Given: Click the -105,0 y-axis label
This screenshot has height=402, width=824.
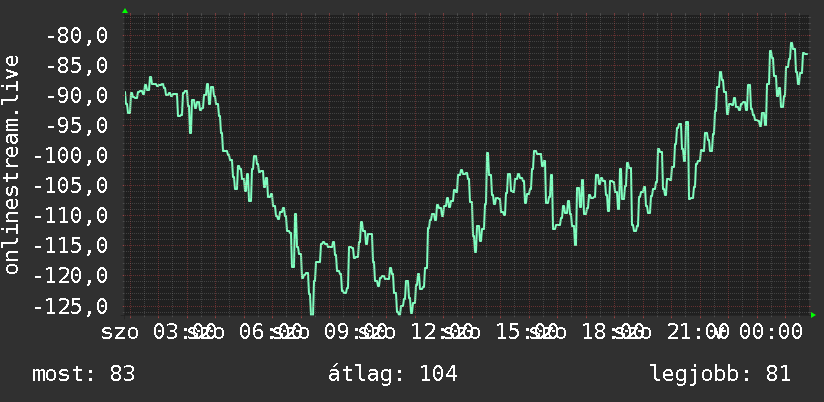Looking at the screenshot, I should 70,185.
